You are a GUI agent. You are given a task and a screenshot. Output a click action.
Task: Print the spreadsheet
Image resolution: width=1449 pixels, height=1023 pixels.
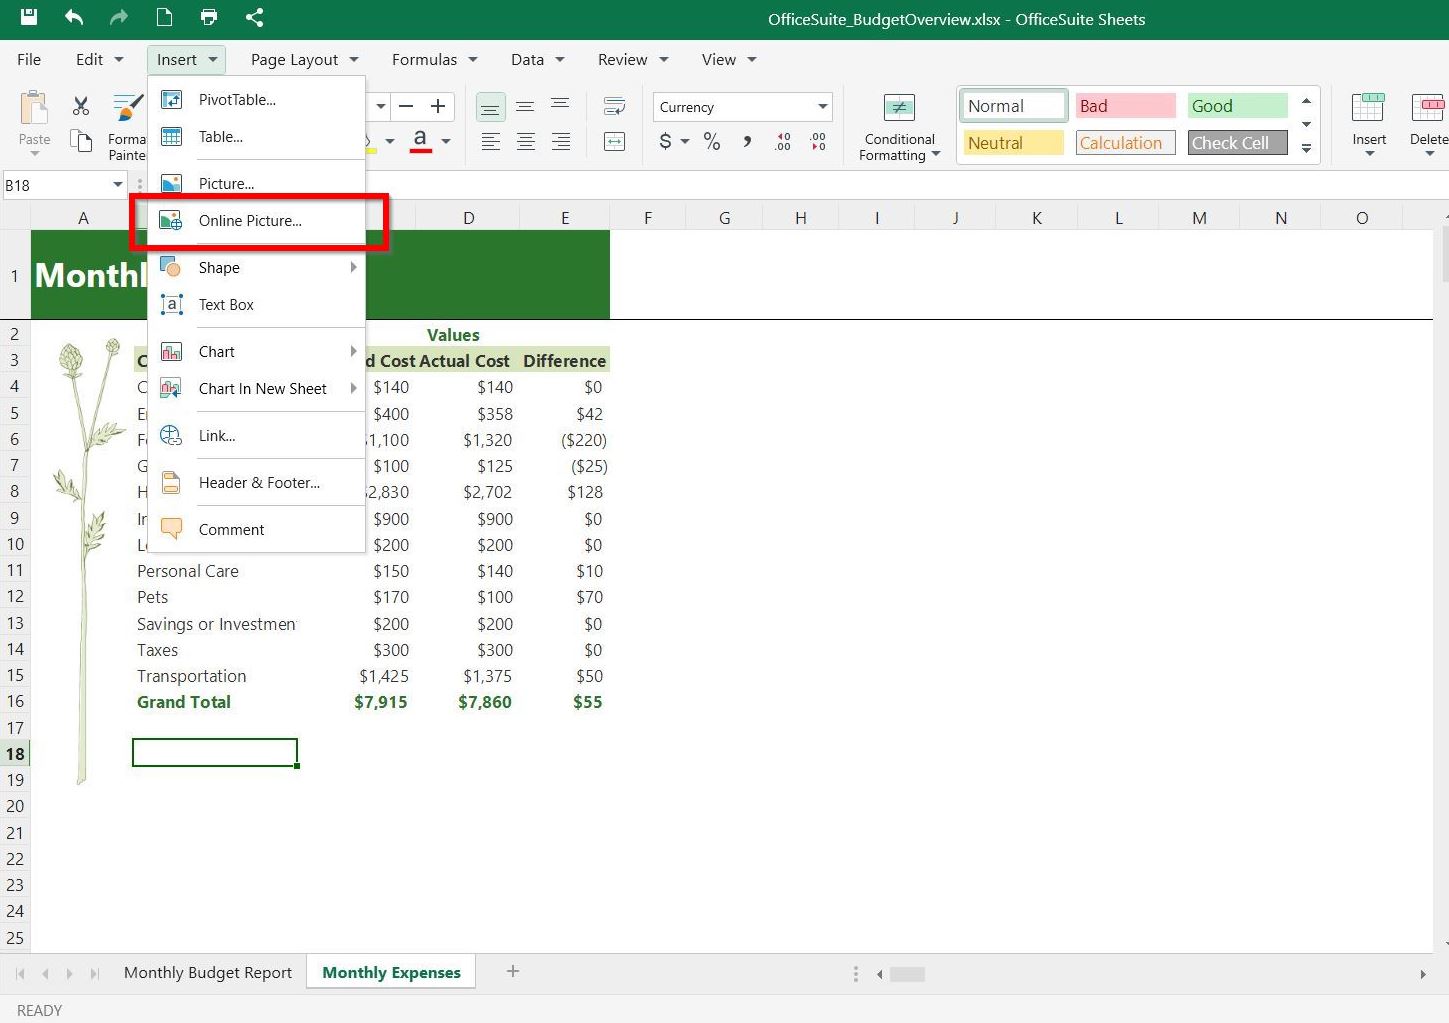pyautogui.click(x=208, y=17)
